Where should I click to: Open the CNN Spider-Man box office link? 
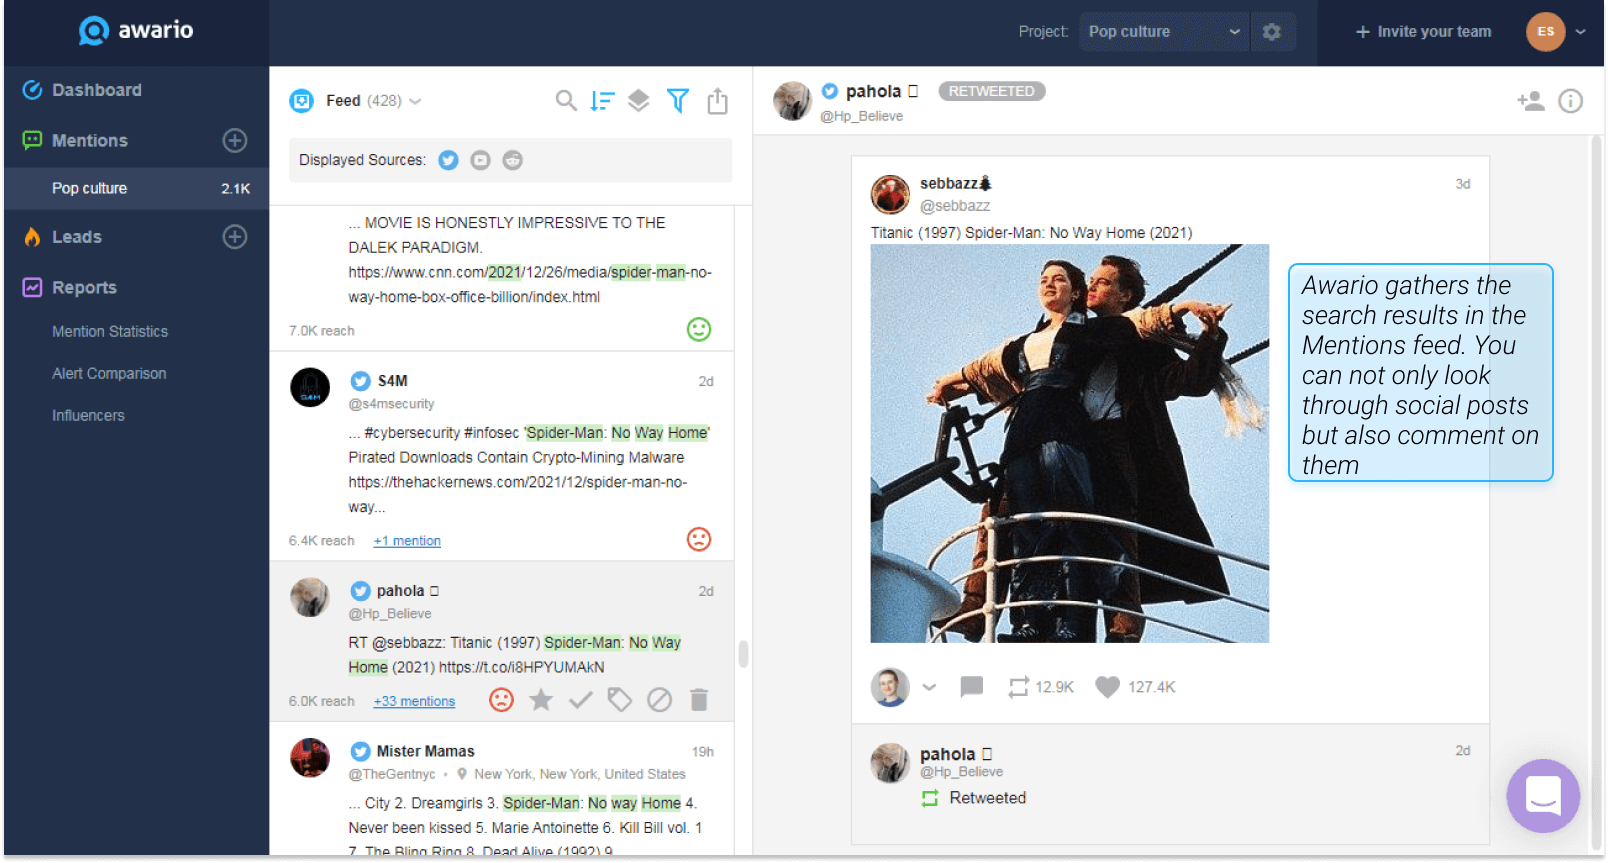pyautogui.click(x=530, y=285)
